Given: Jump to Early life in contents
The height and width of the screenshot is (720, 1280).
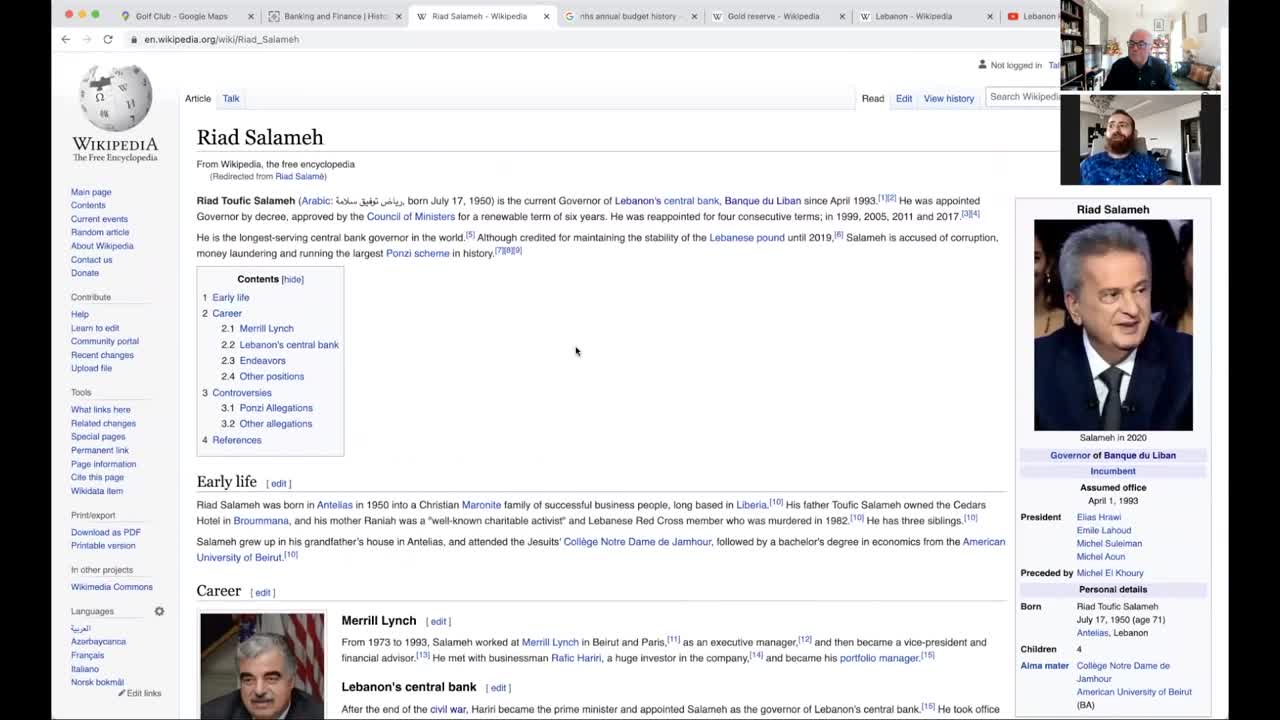Looking at the screenshot, I should (231, 297).
